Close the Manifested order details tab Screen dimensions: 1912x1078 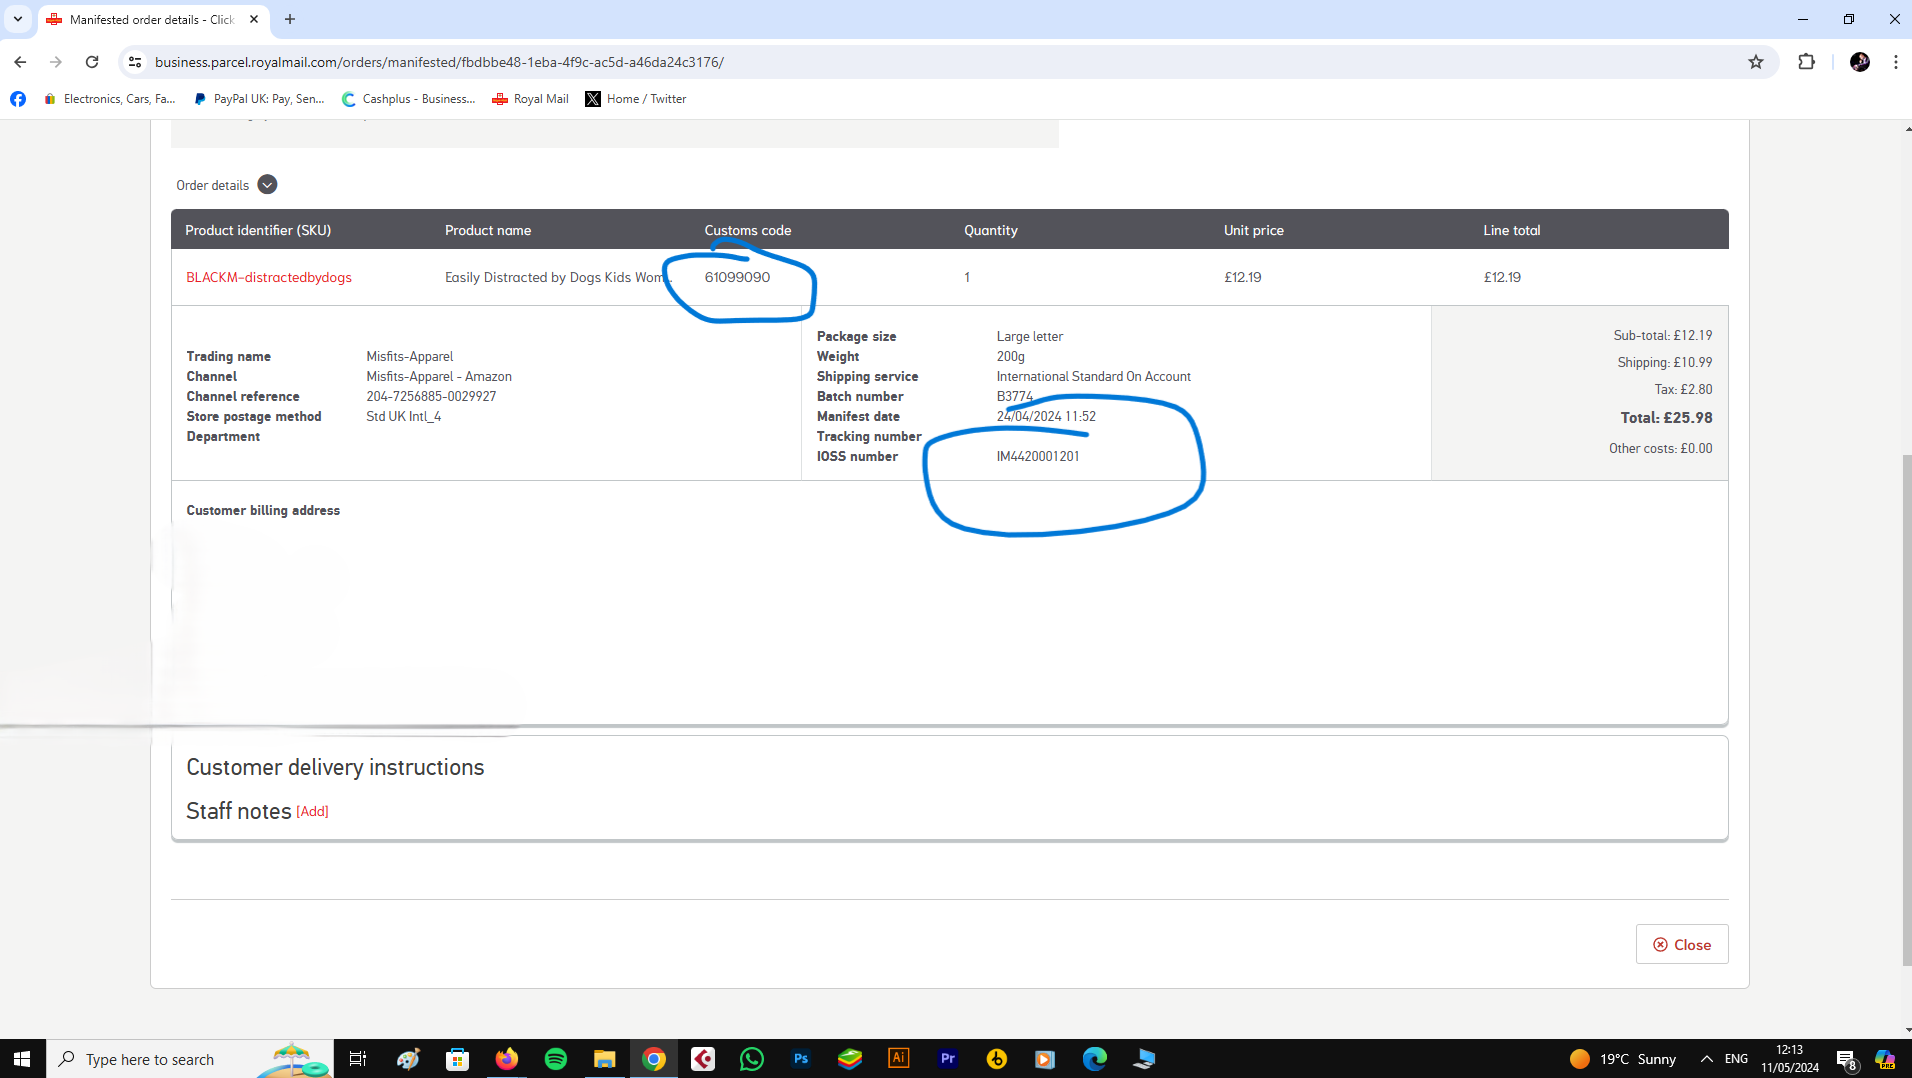pos(254,19)
